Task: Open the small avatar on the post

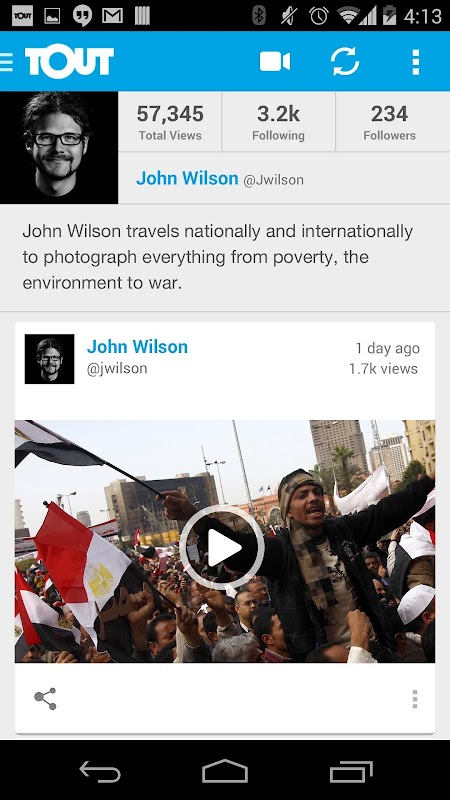Action: click(x=49, y=359)
